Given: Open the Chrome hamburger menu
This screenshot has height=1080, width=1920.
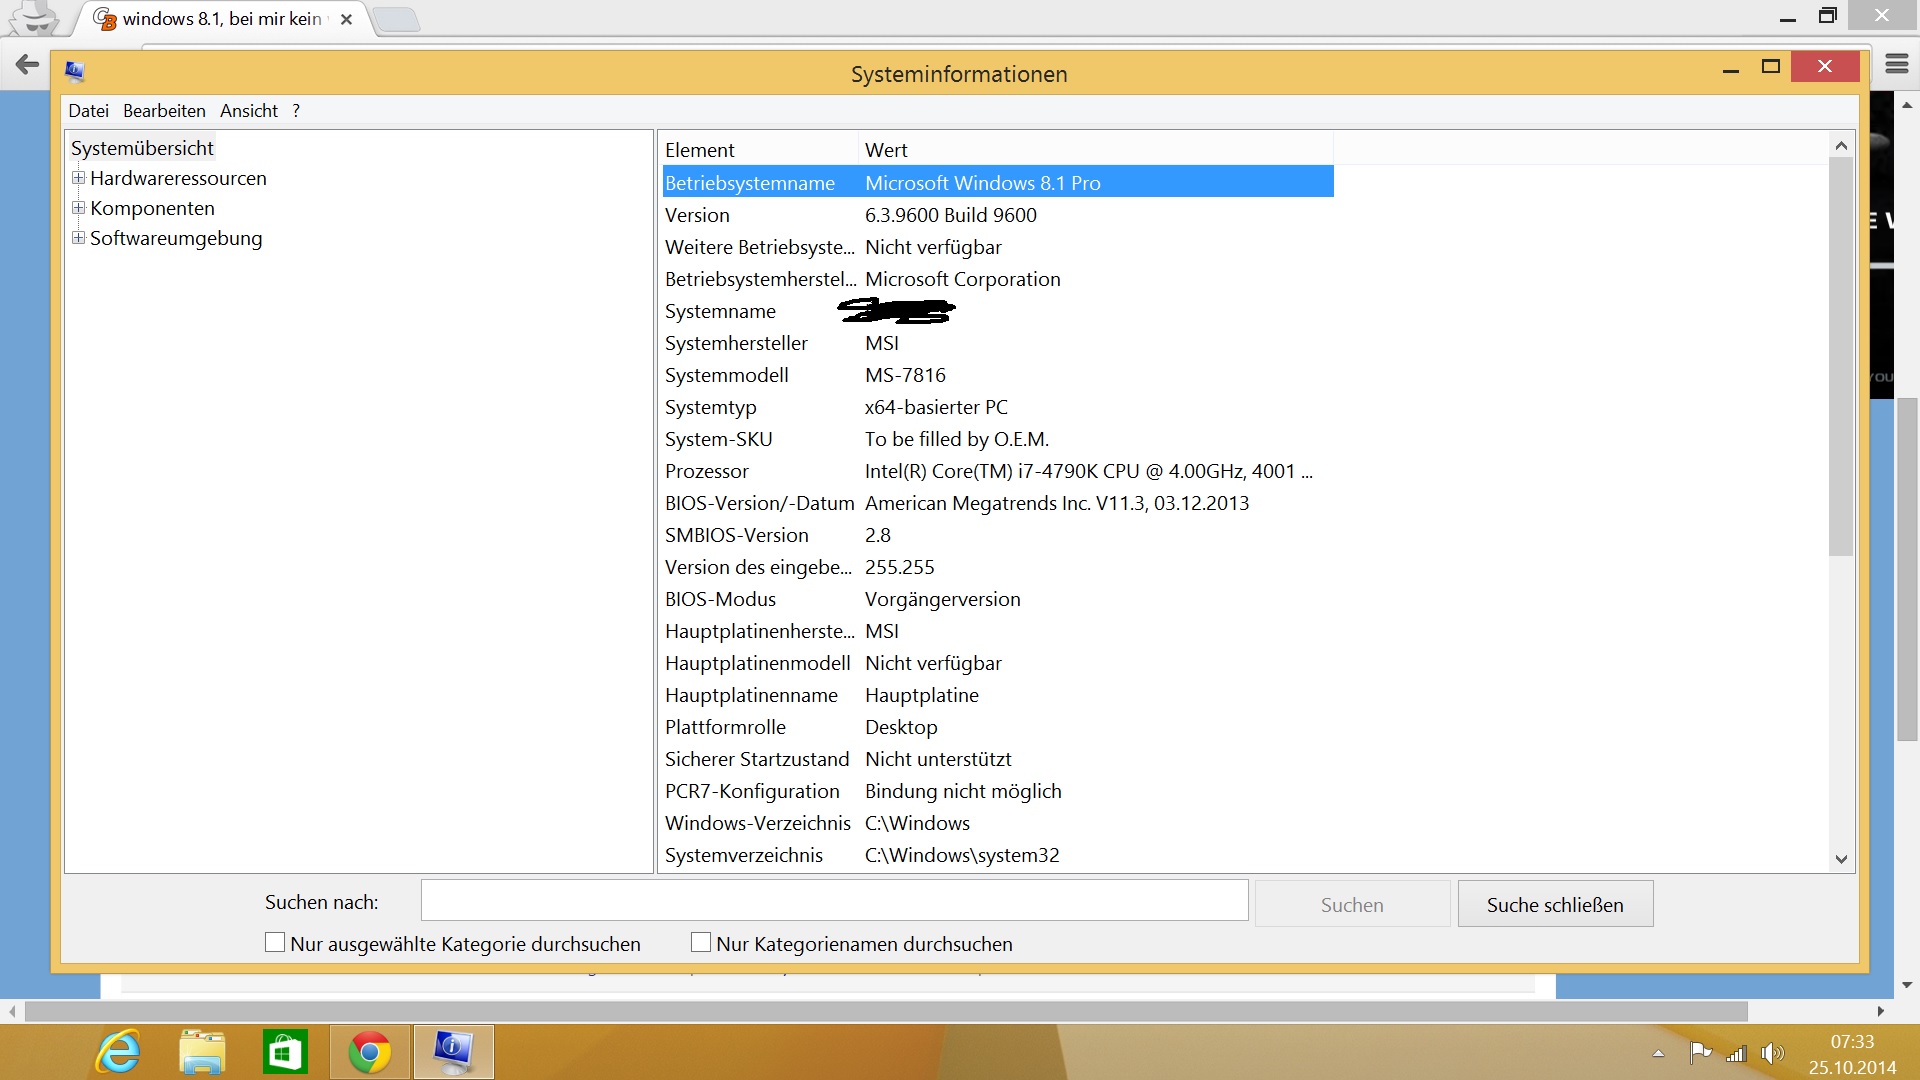Looking at the screenshot, I should pos(1896,65).
